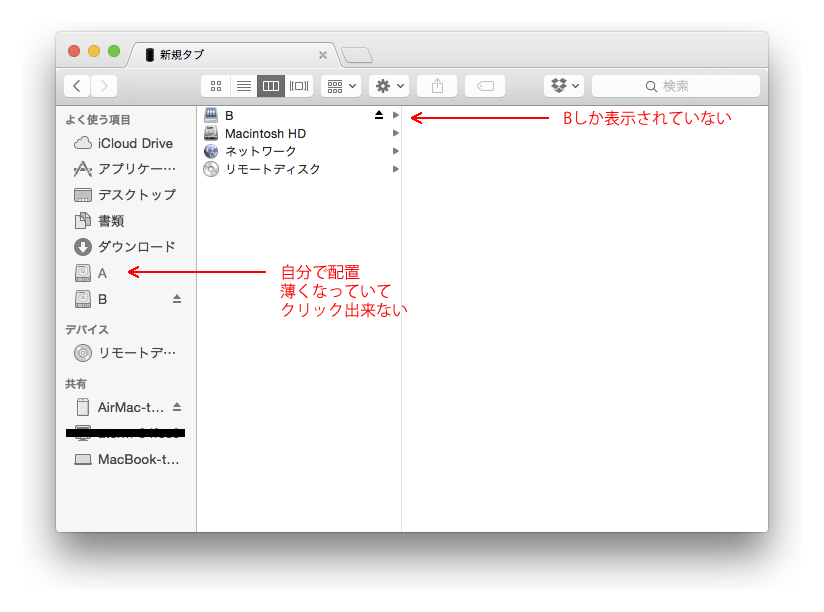The width and height of the screenshot is (824, 612).
Task: Select リモートディスク under デバイス in sidebar
Action: 126,352
